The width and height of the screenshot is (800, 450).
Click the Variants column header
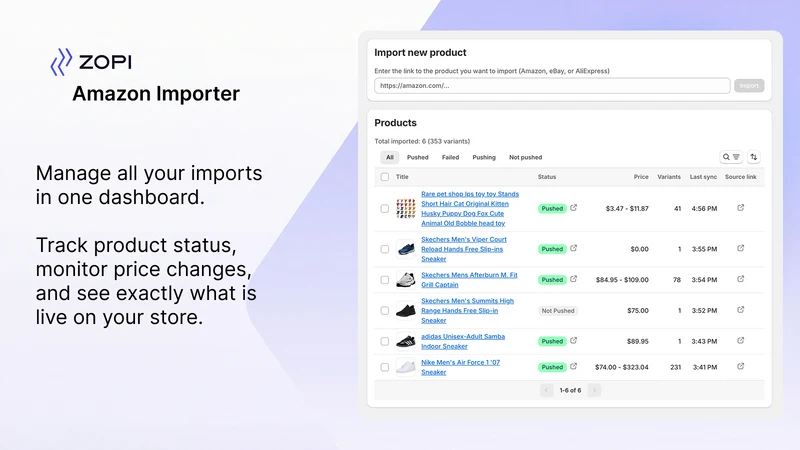tap(669, 177)
